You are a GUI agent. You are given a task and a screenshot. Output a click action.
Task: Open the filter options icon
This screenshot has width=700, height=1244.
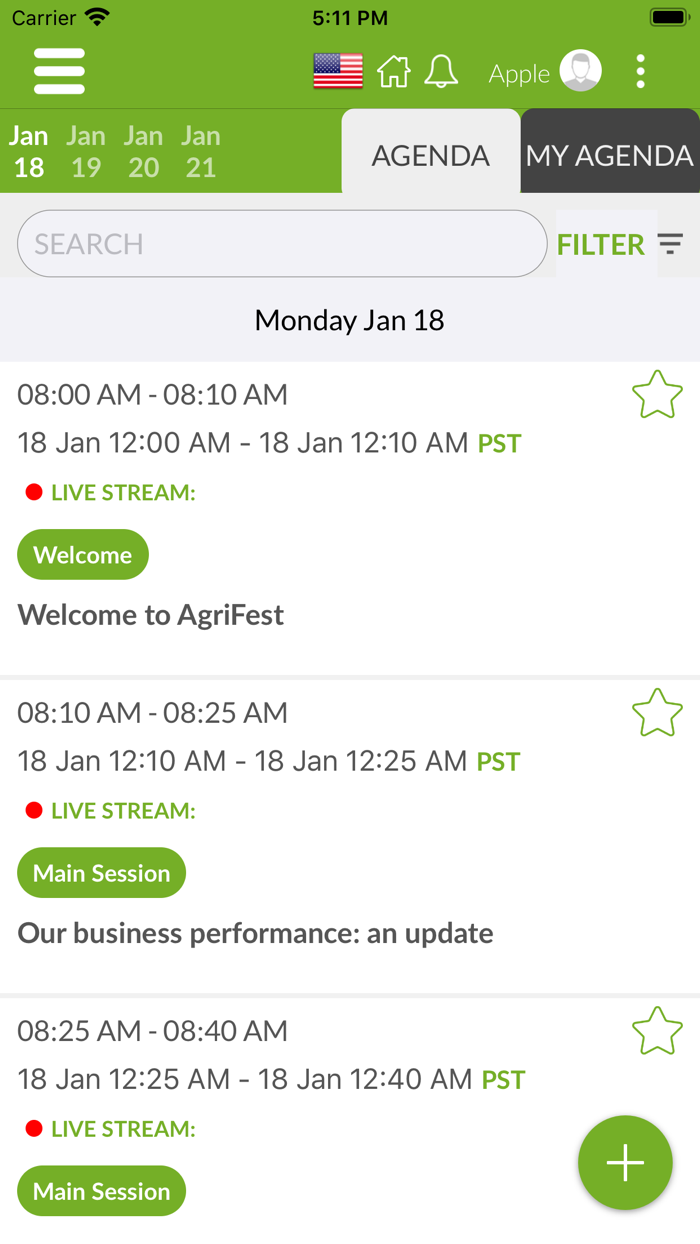click(x=670, y=244)
